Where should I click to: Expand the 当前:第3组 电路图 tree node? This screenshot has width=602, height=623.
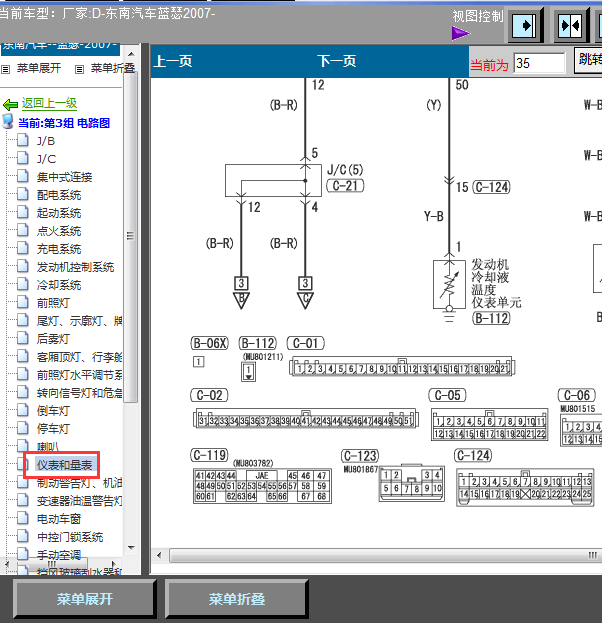[9, 123]
